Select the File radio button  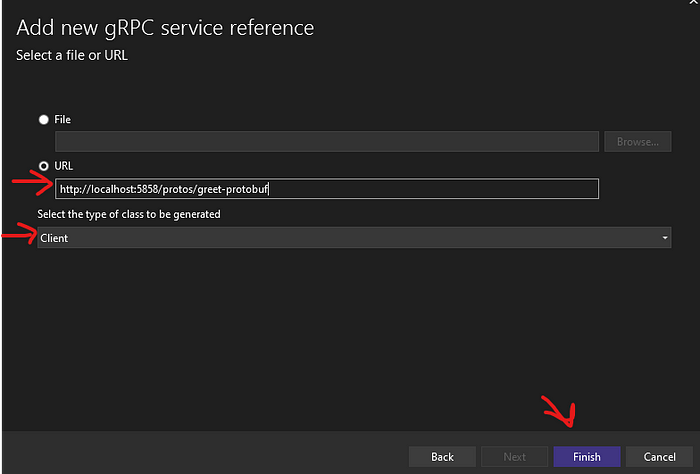coord(43,120)
